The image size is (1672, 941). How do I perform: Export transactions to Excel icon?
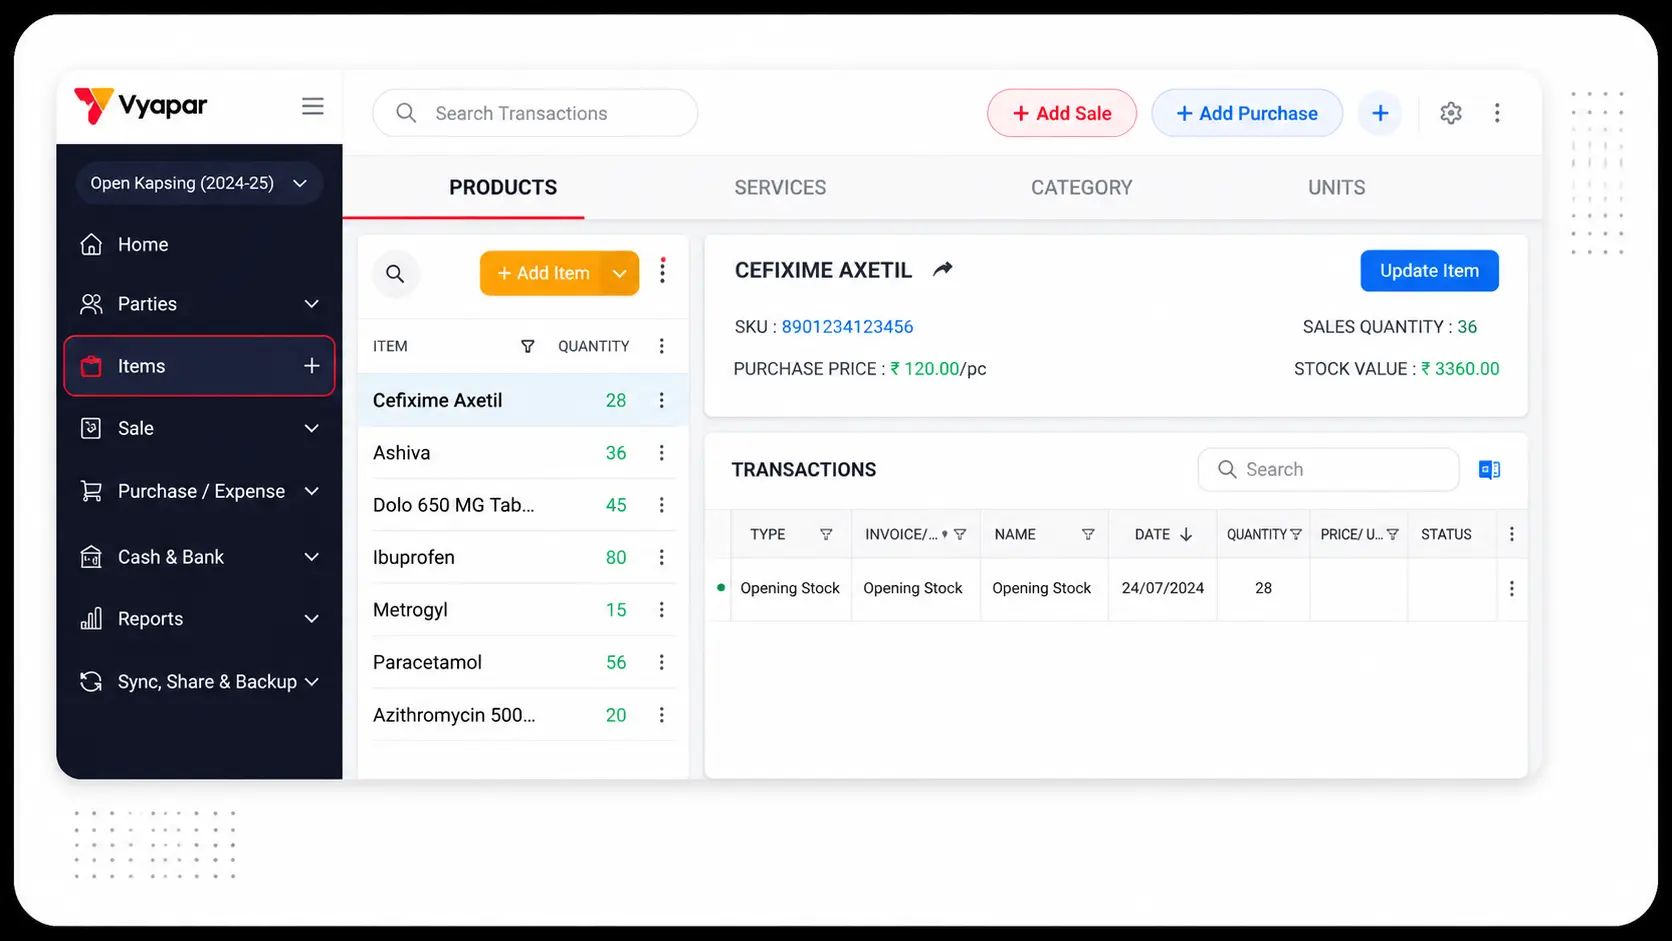point(1489,470)
